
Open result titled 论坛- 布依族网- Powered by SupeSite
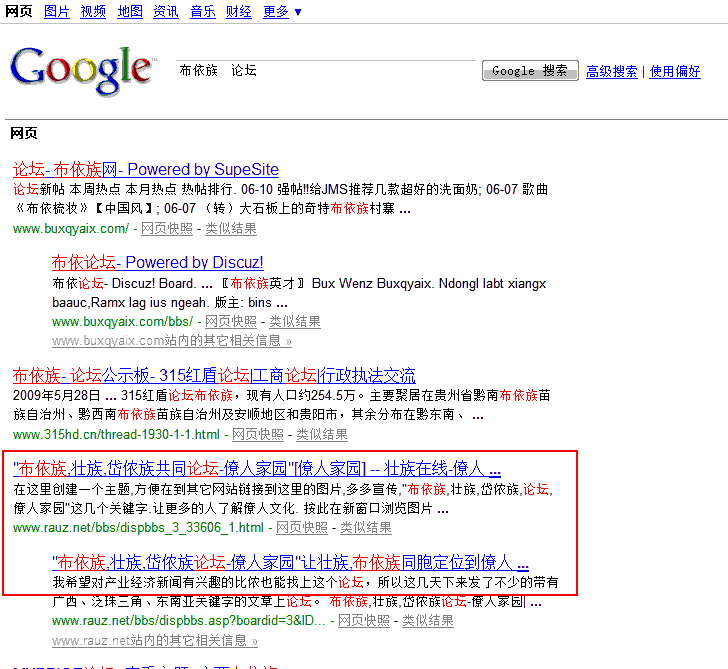pos(146,170)
